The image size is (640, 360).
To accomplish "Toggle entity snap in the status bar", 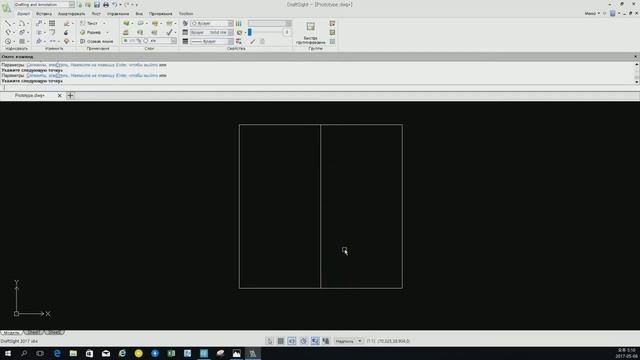I will pos(315,341).
